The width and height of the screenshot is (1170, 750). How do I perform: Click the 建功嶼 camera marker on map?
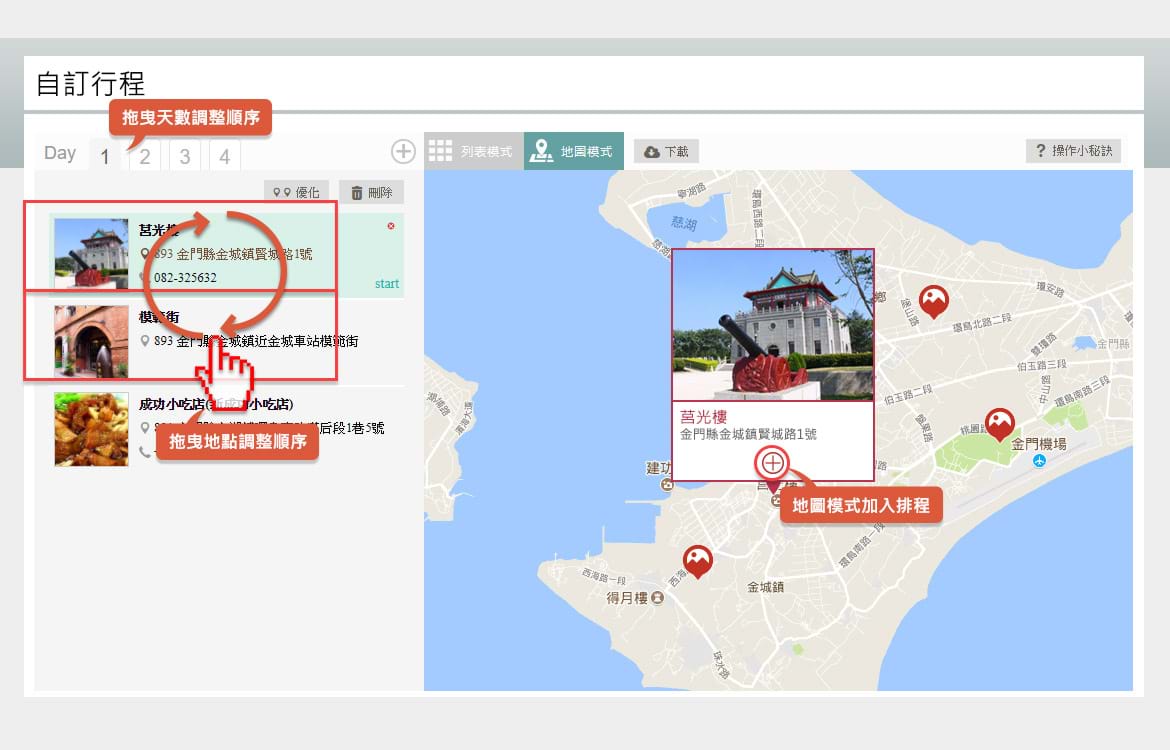pos(667,485)
